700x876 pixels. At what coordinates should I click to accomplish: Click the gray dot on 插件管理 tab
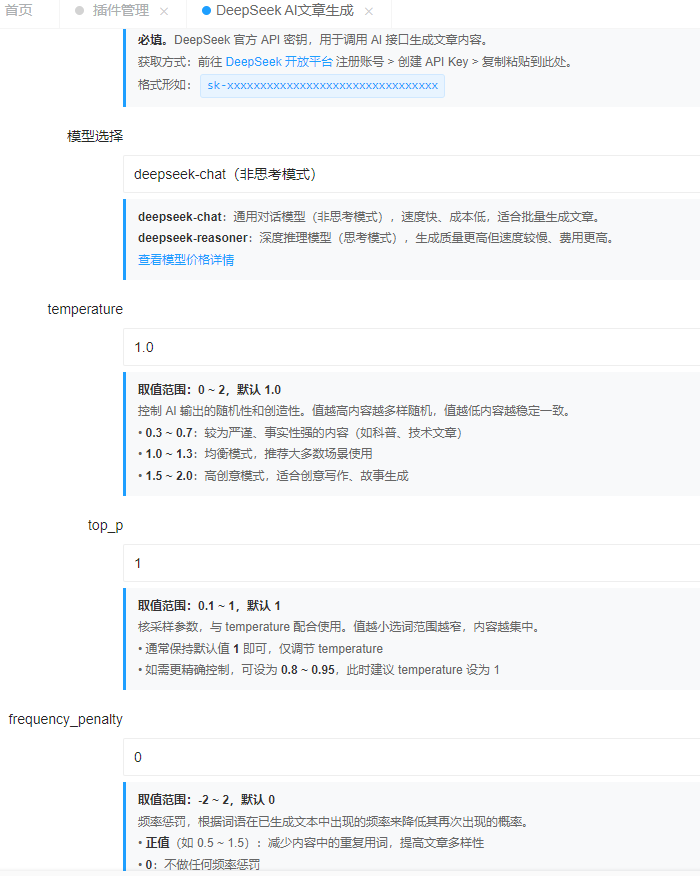[x=80, y=11]
